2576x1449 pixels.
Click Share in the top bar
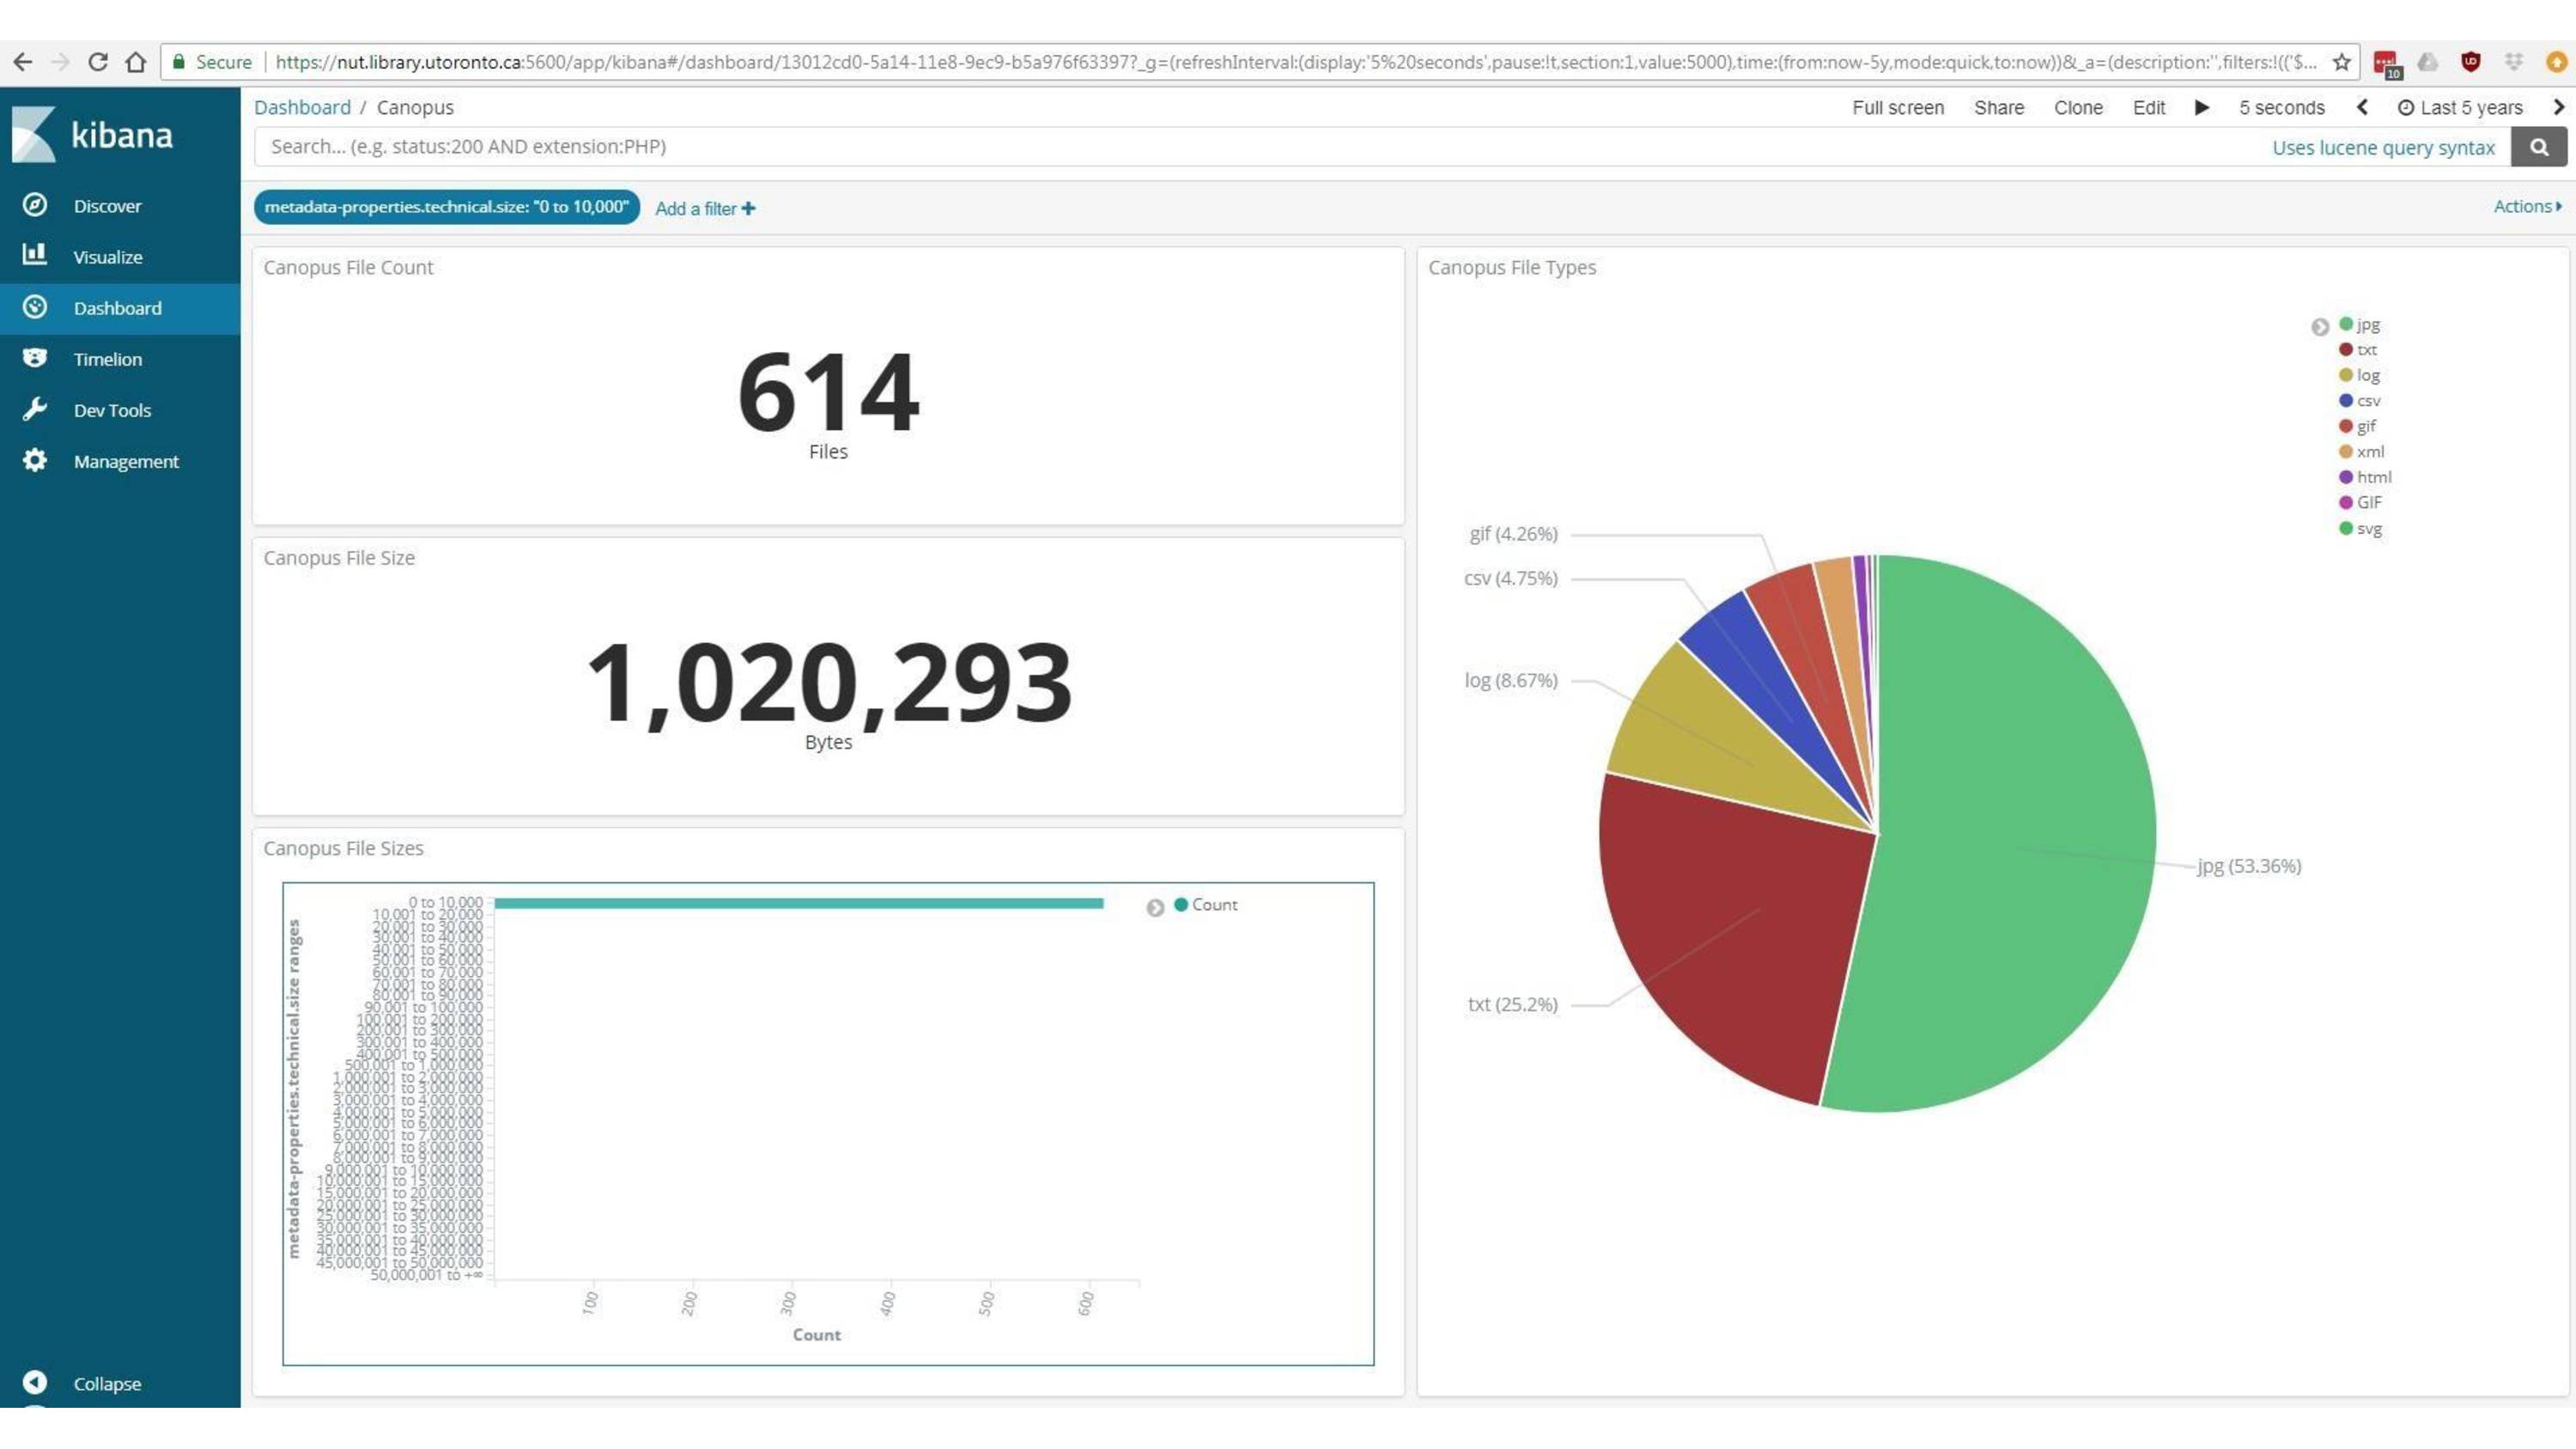coord(1998,107)
